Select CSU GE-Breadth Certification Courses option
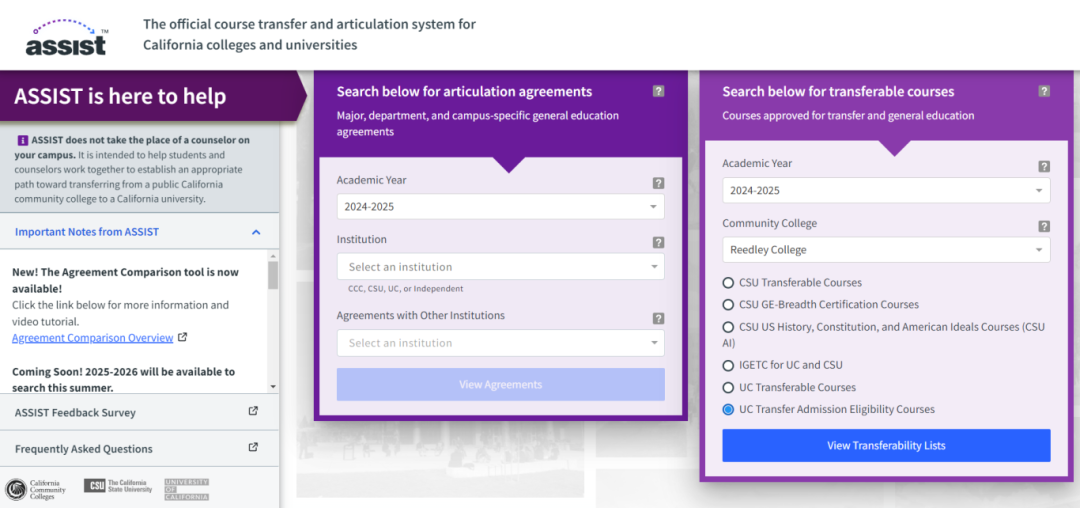1080x508 pixels. point(728,304)
